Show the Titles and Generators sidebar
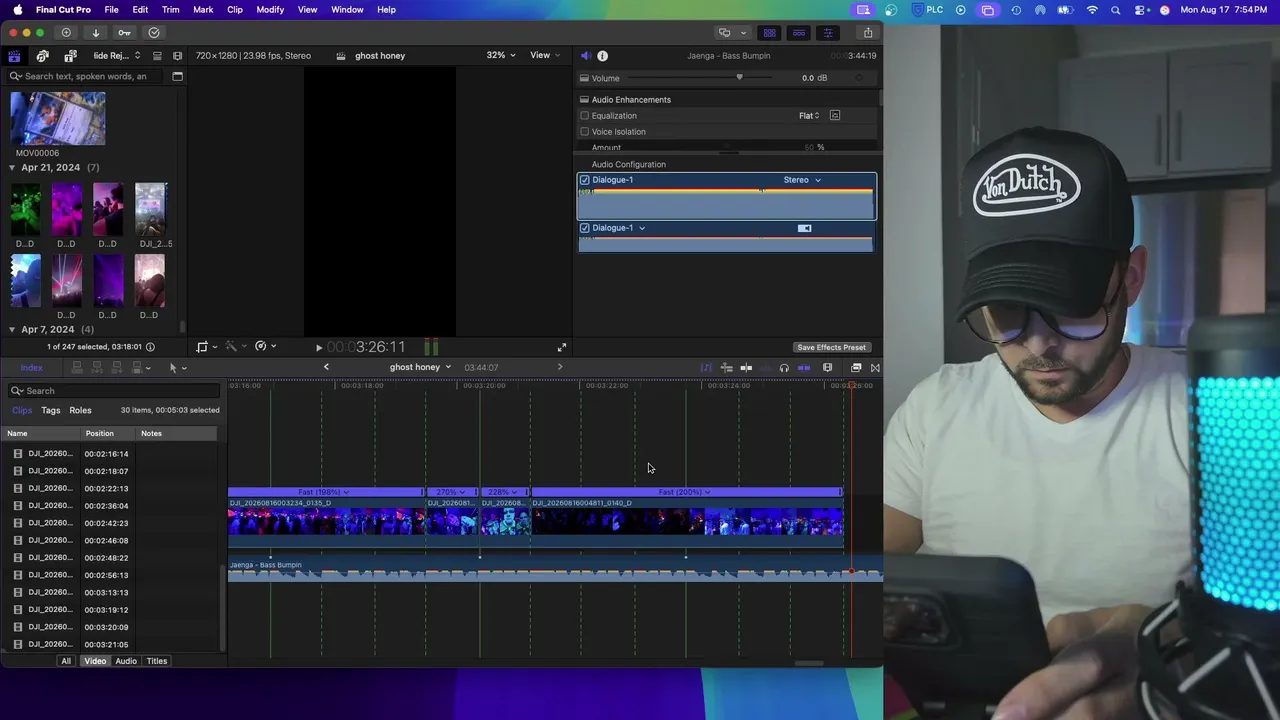1280x720 pixels. point(70,56)
